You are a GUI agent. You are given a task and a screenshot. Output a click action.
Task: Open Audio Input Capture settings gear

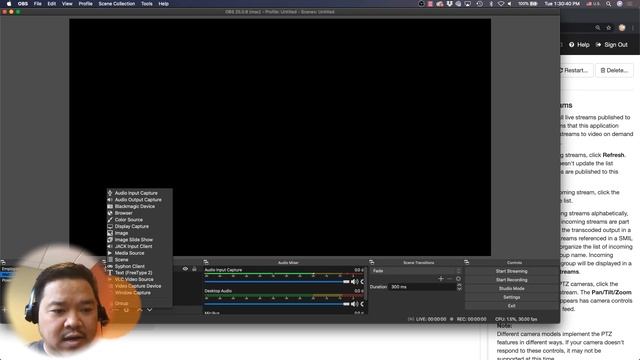(362, 282)
